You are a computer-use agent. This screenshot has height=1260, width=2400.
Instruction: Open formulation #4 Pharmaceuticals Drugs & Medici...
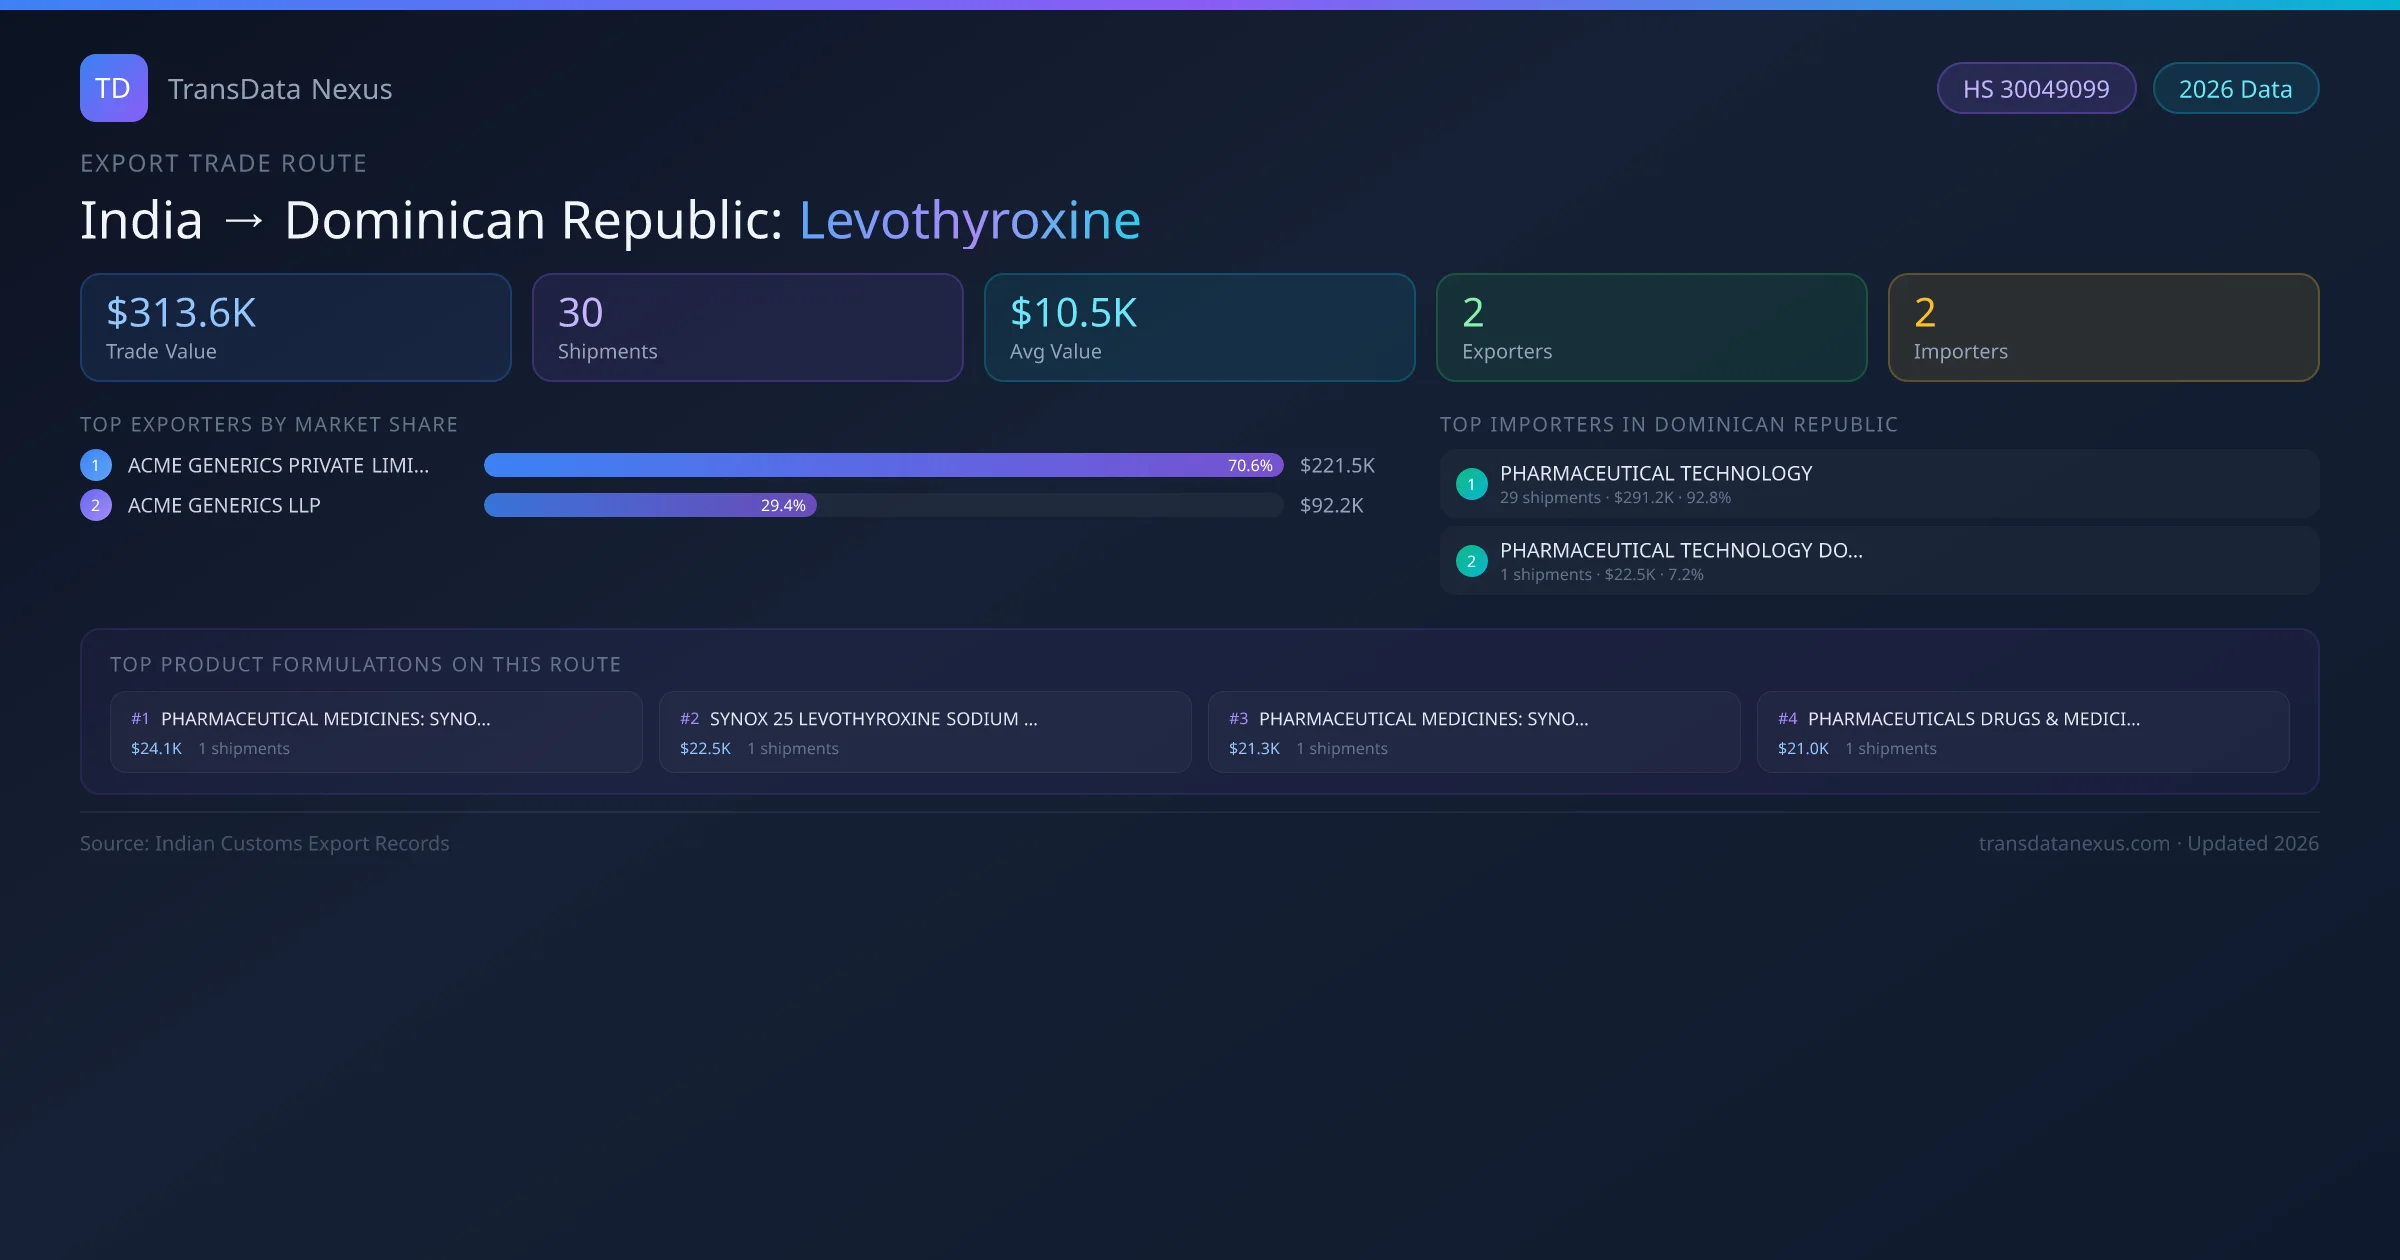pyautogui.click(x=2022, y=732)
